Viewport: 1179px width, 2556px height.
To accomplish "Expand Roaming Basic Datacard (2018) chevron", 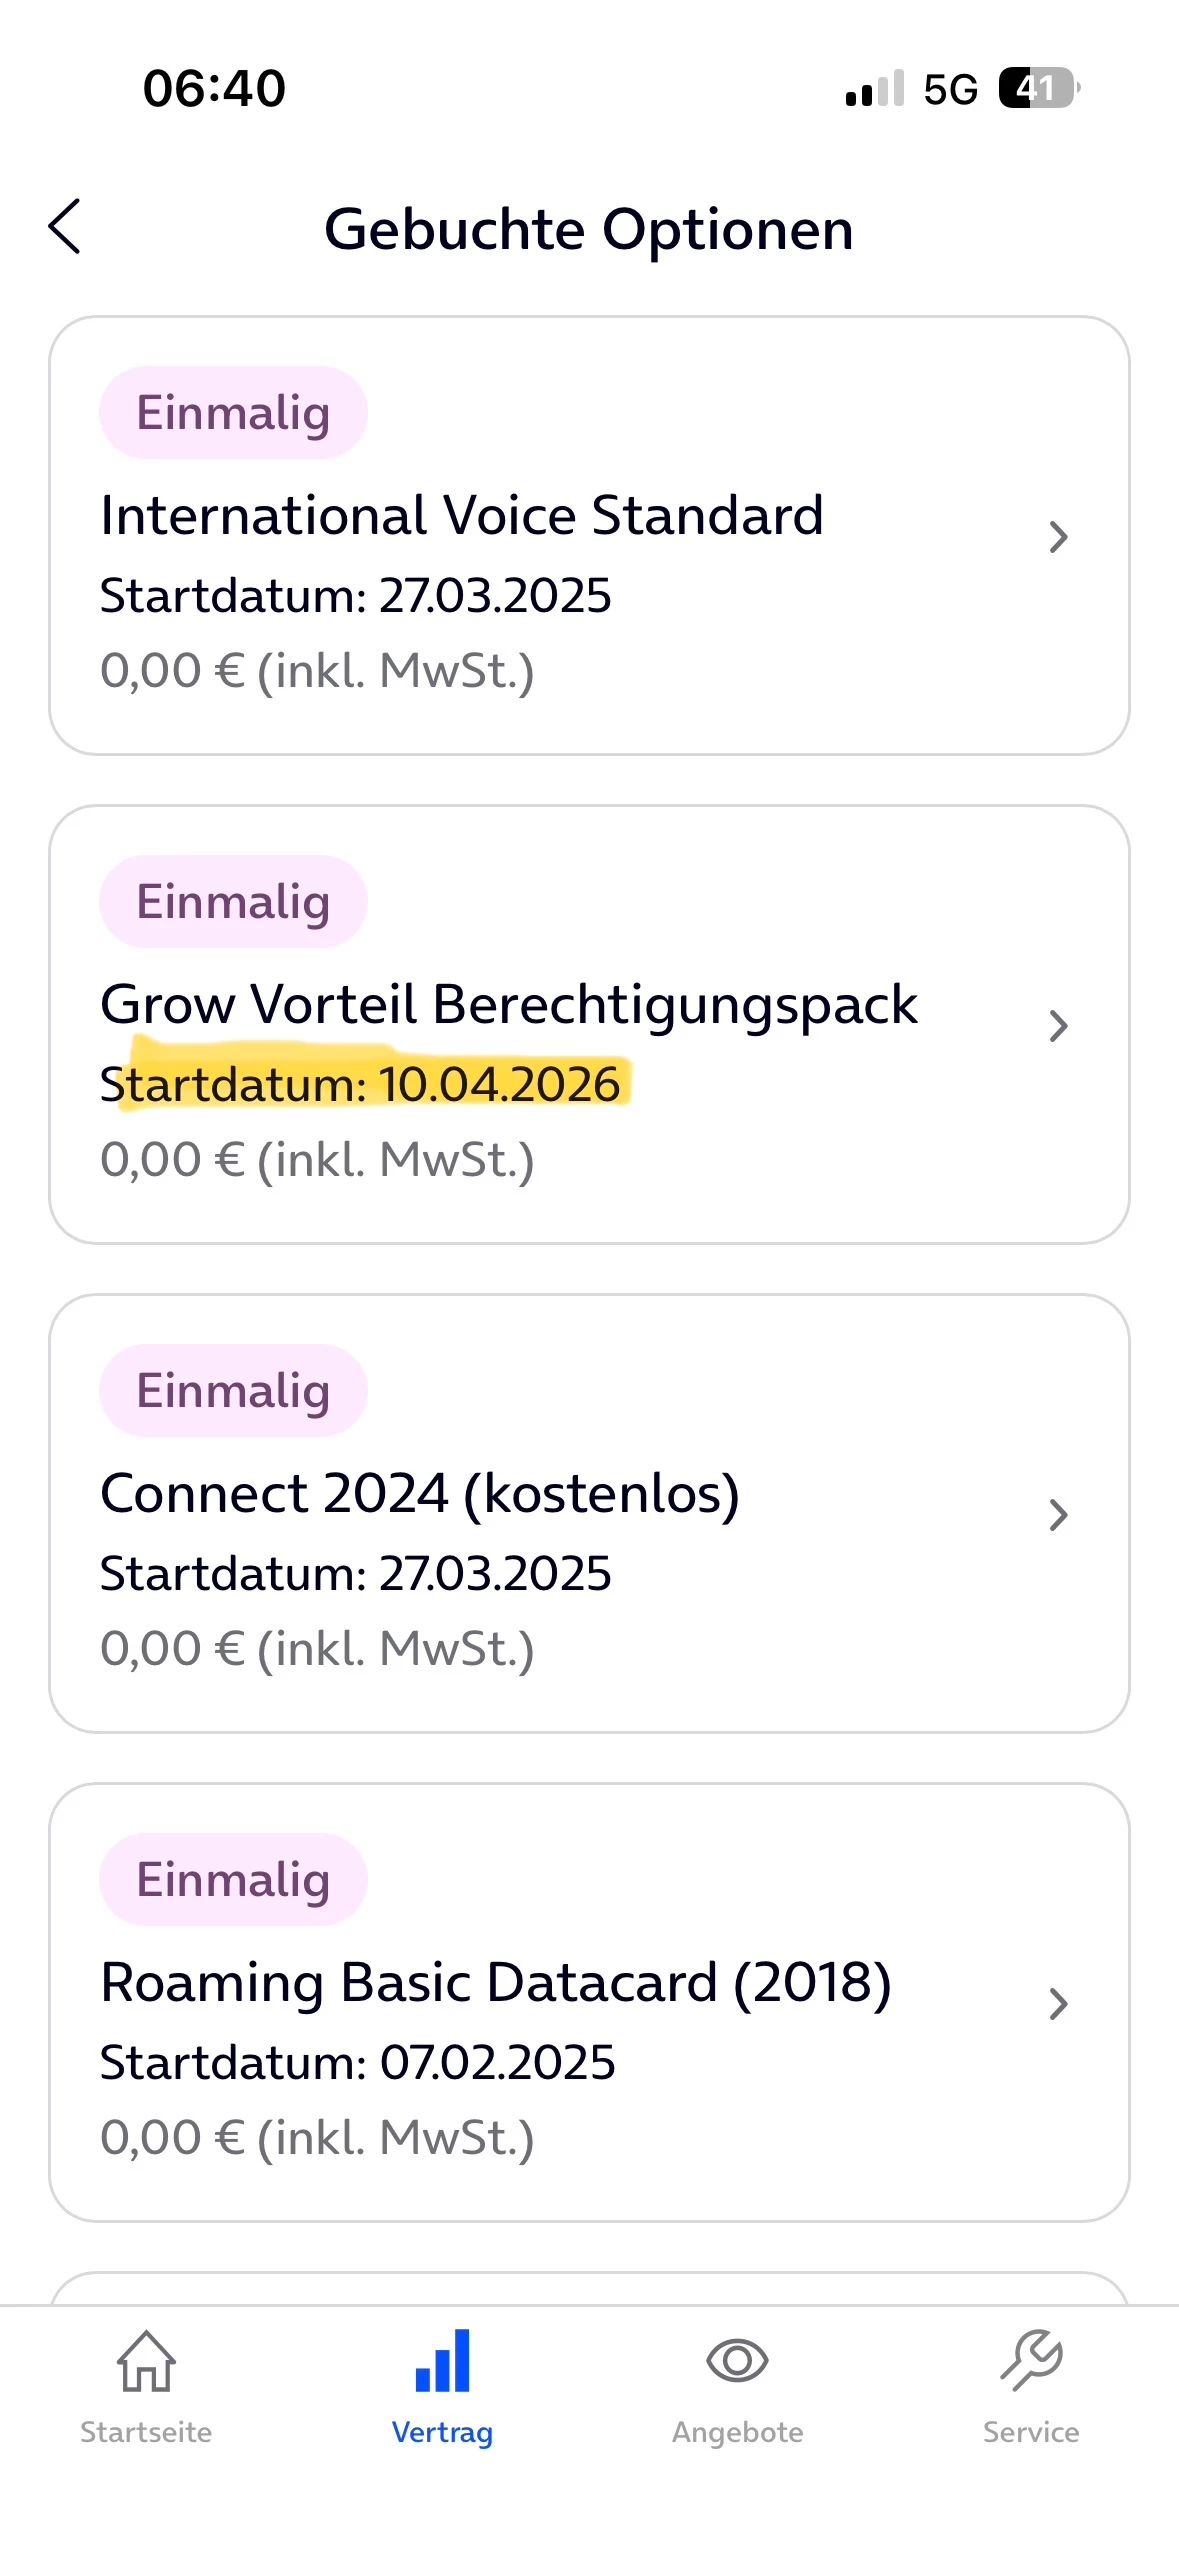I will click(1058, 2004).
